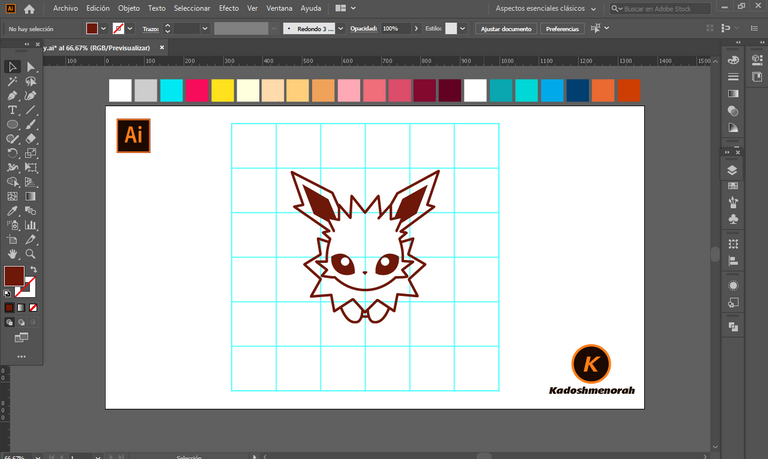Select the Eraser tool

30,139
